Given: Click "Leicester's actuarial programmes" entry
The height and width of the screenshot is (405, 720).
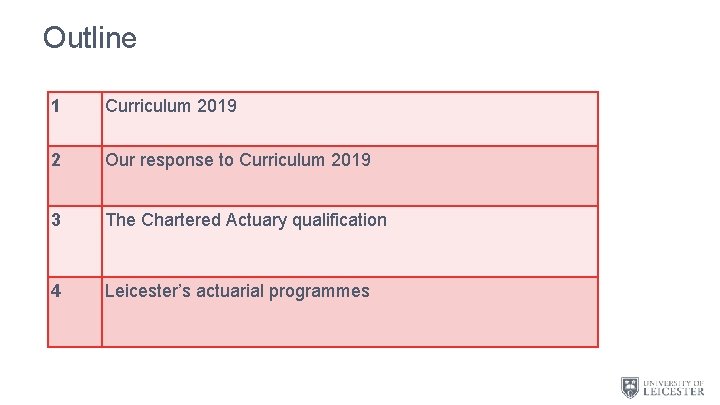Looking at the screenshot, I should (237, 291).
